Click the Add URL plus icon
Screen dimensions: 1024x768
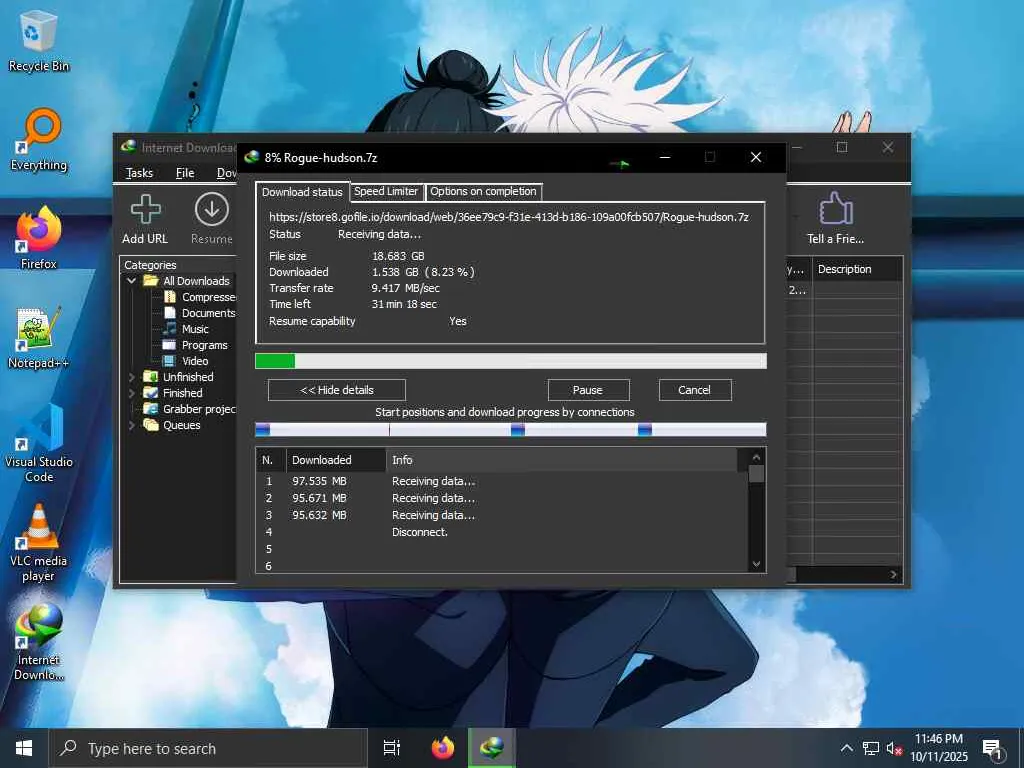click(x=145, y=210)
